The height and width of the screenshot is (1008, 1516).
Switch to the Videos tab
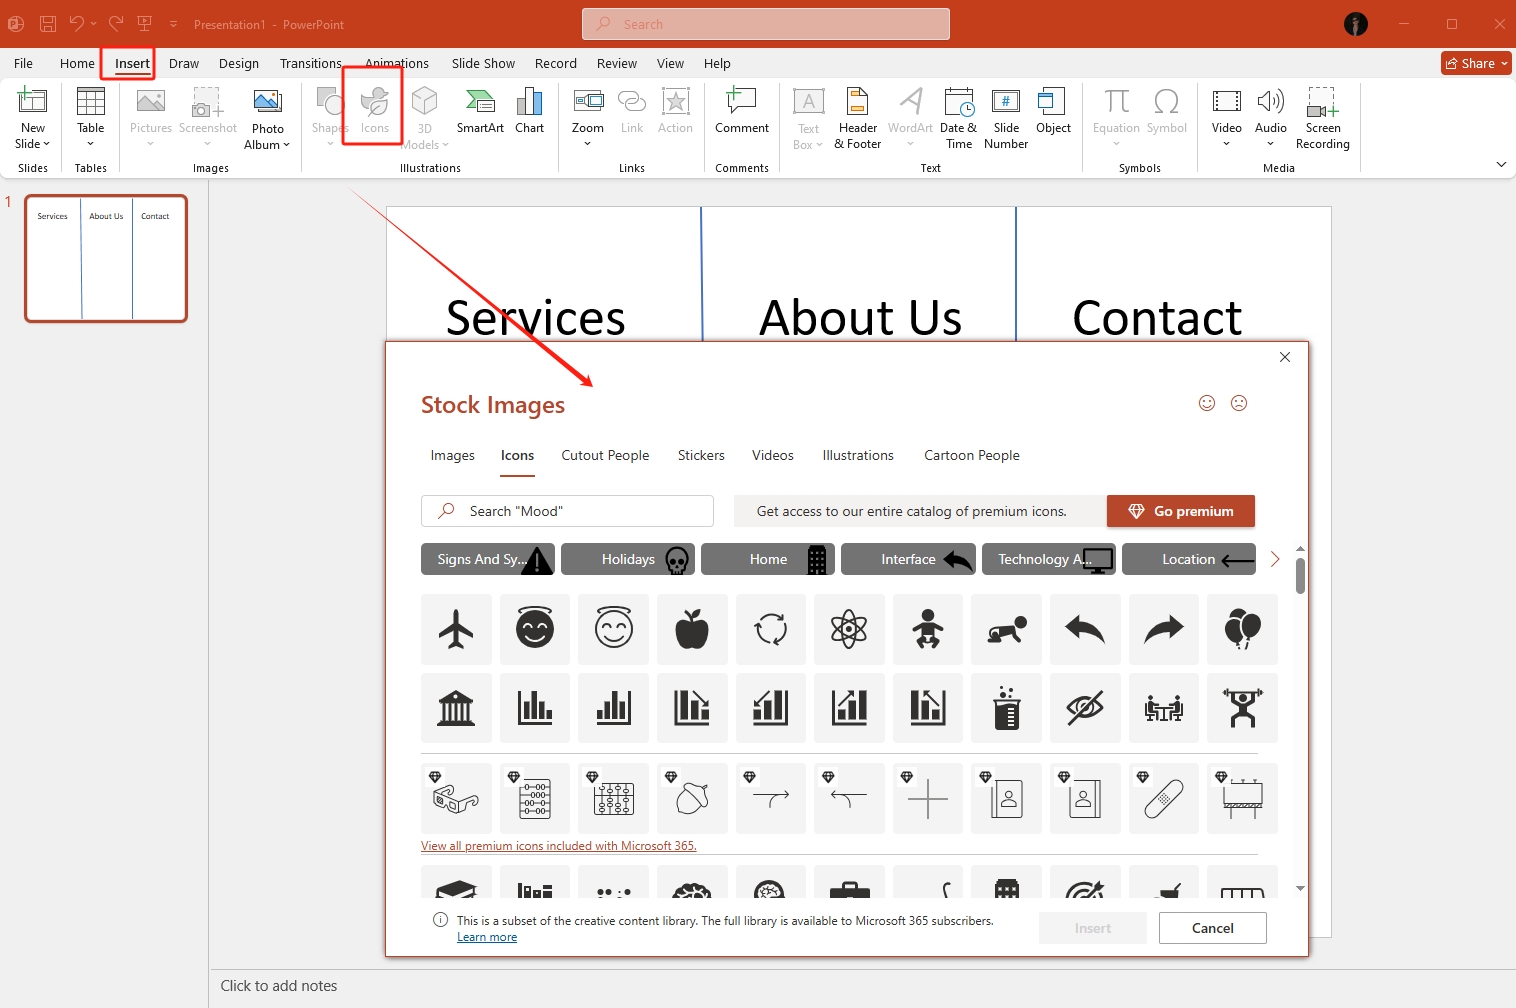pos(773,455)
